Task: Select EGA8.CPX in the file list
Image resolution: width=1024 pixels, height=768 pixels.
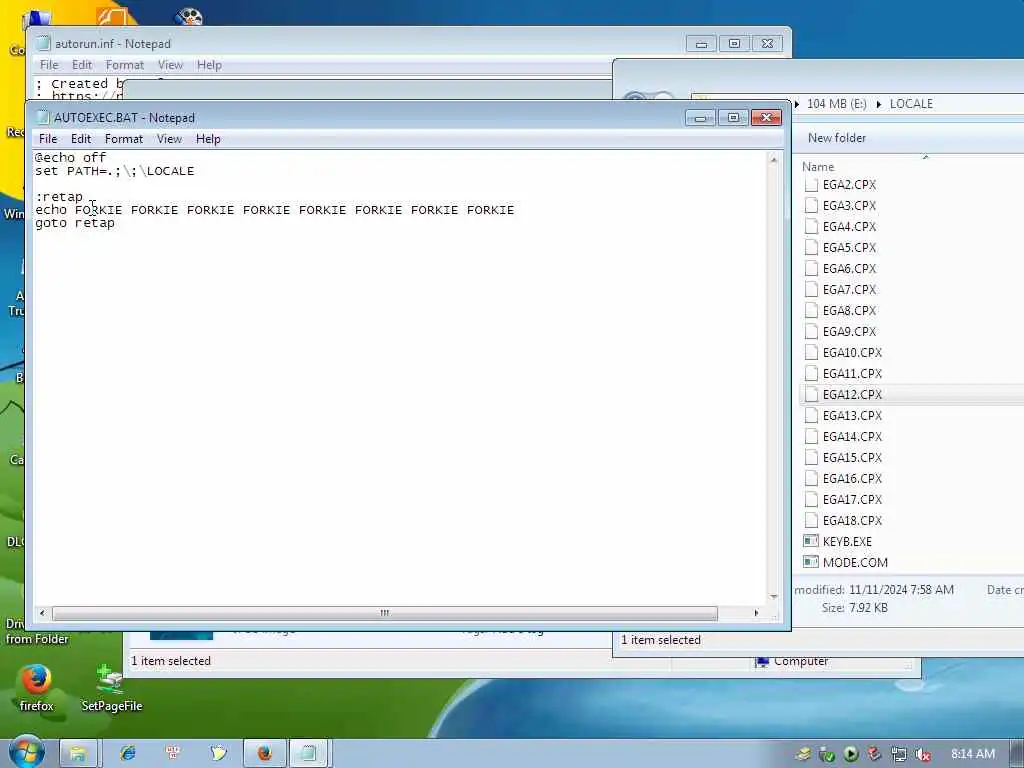Action: pos(849,310)
